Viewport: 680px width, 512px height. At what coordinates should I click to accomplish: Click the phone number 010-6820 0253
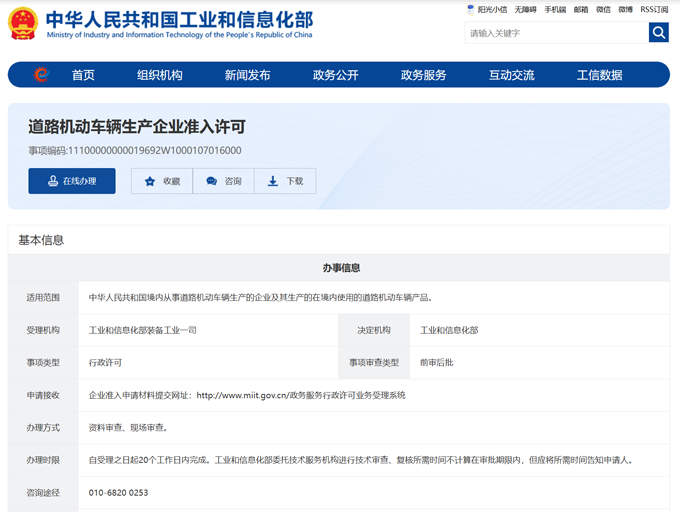118,492
